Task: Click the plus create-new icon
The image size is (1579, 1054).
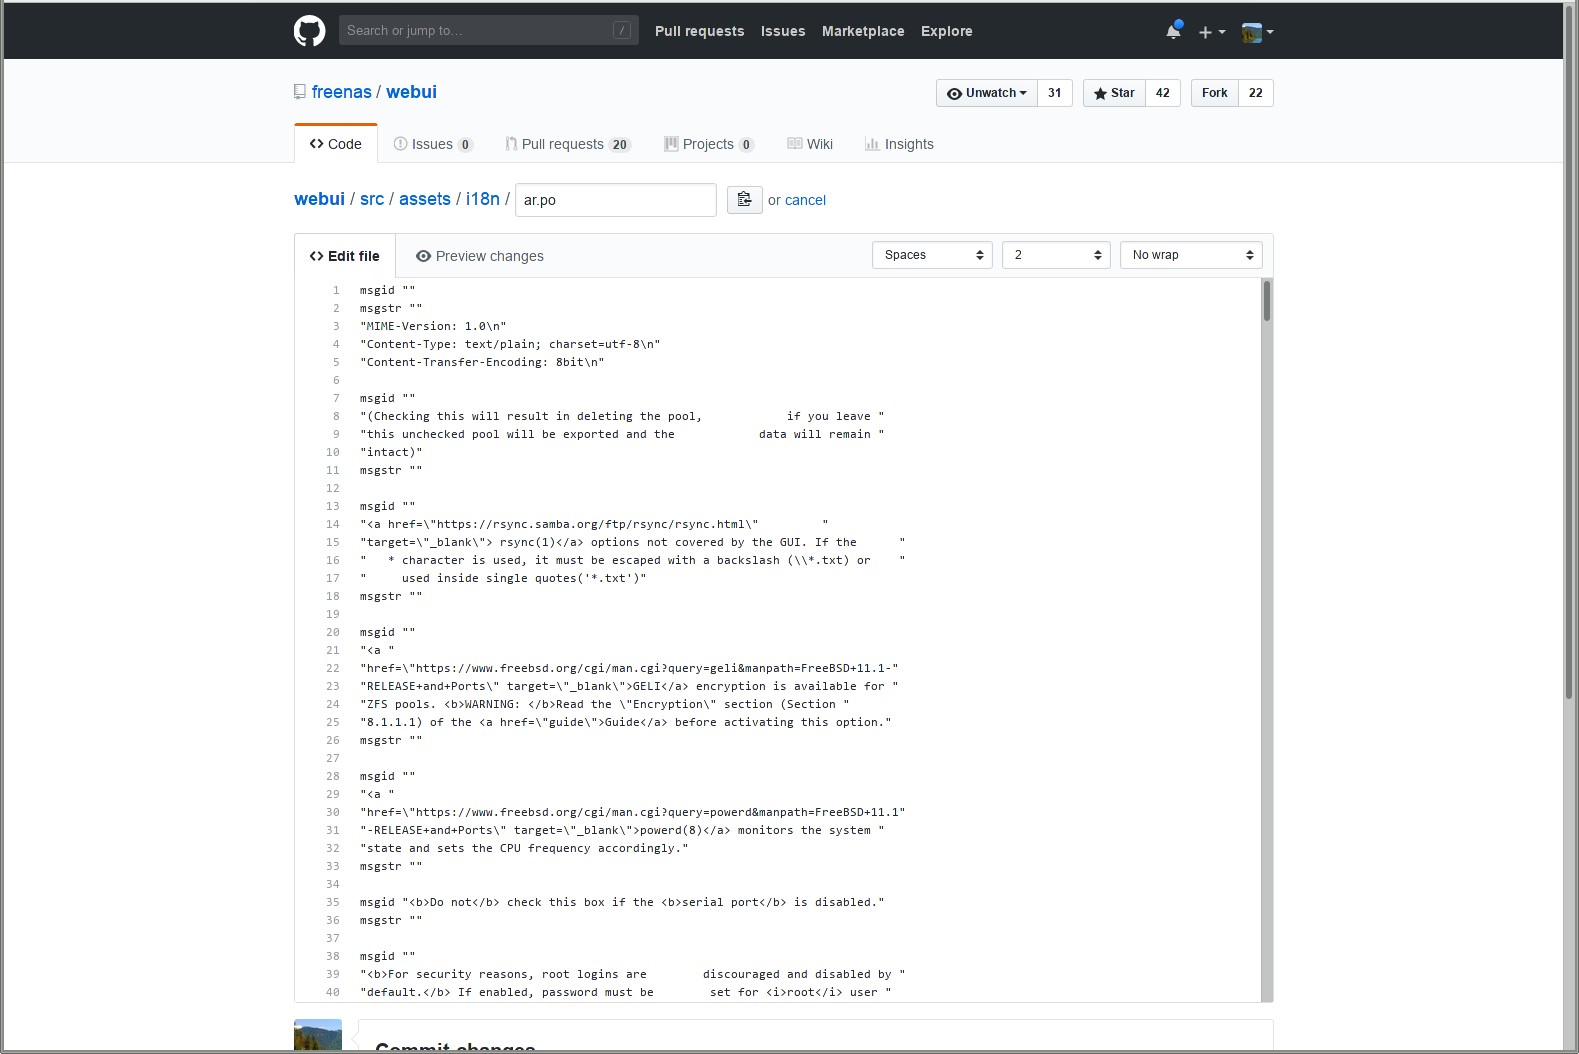Action: 1211,32
